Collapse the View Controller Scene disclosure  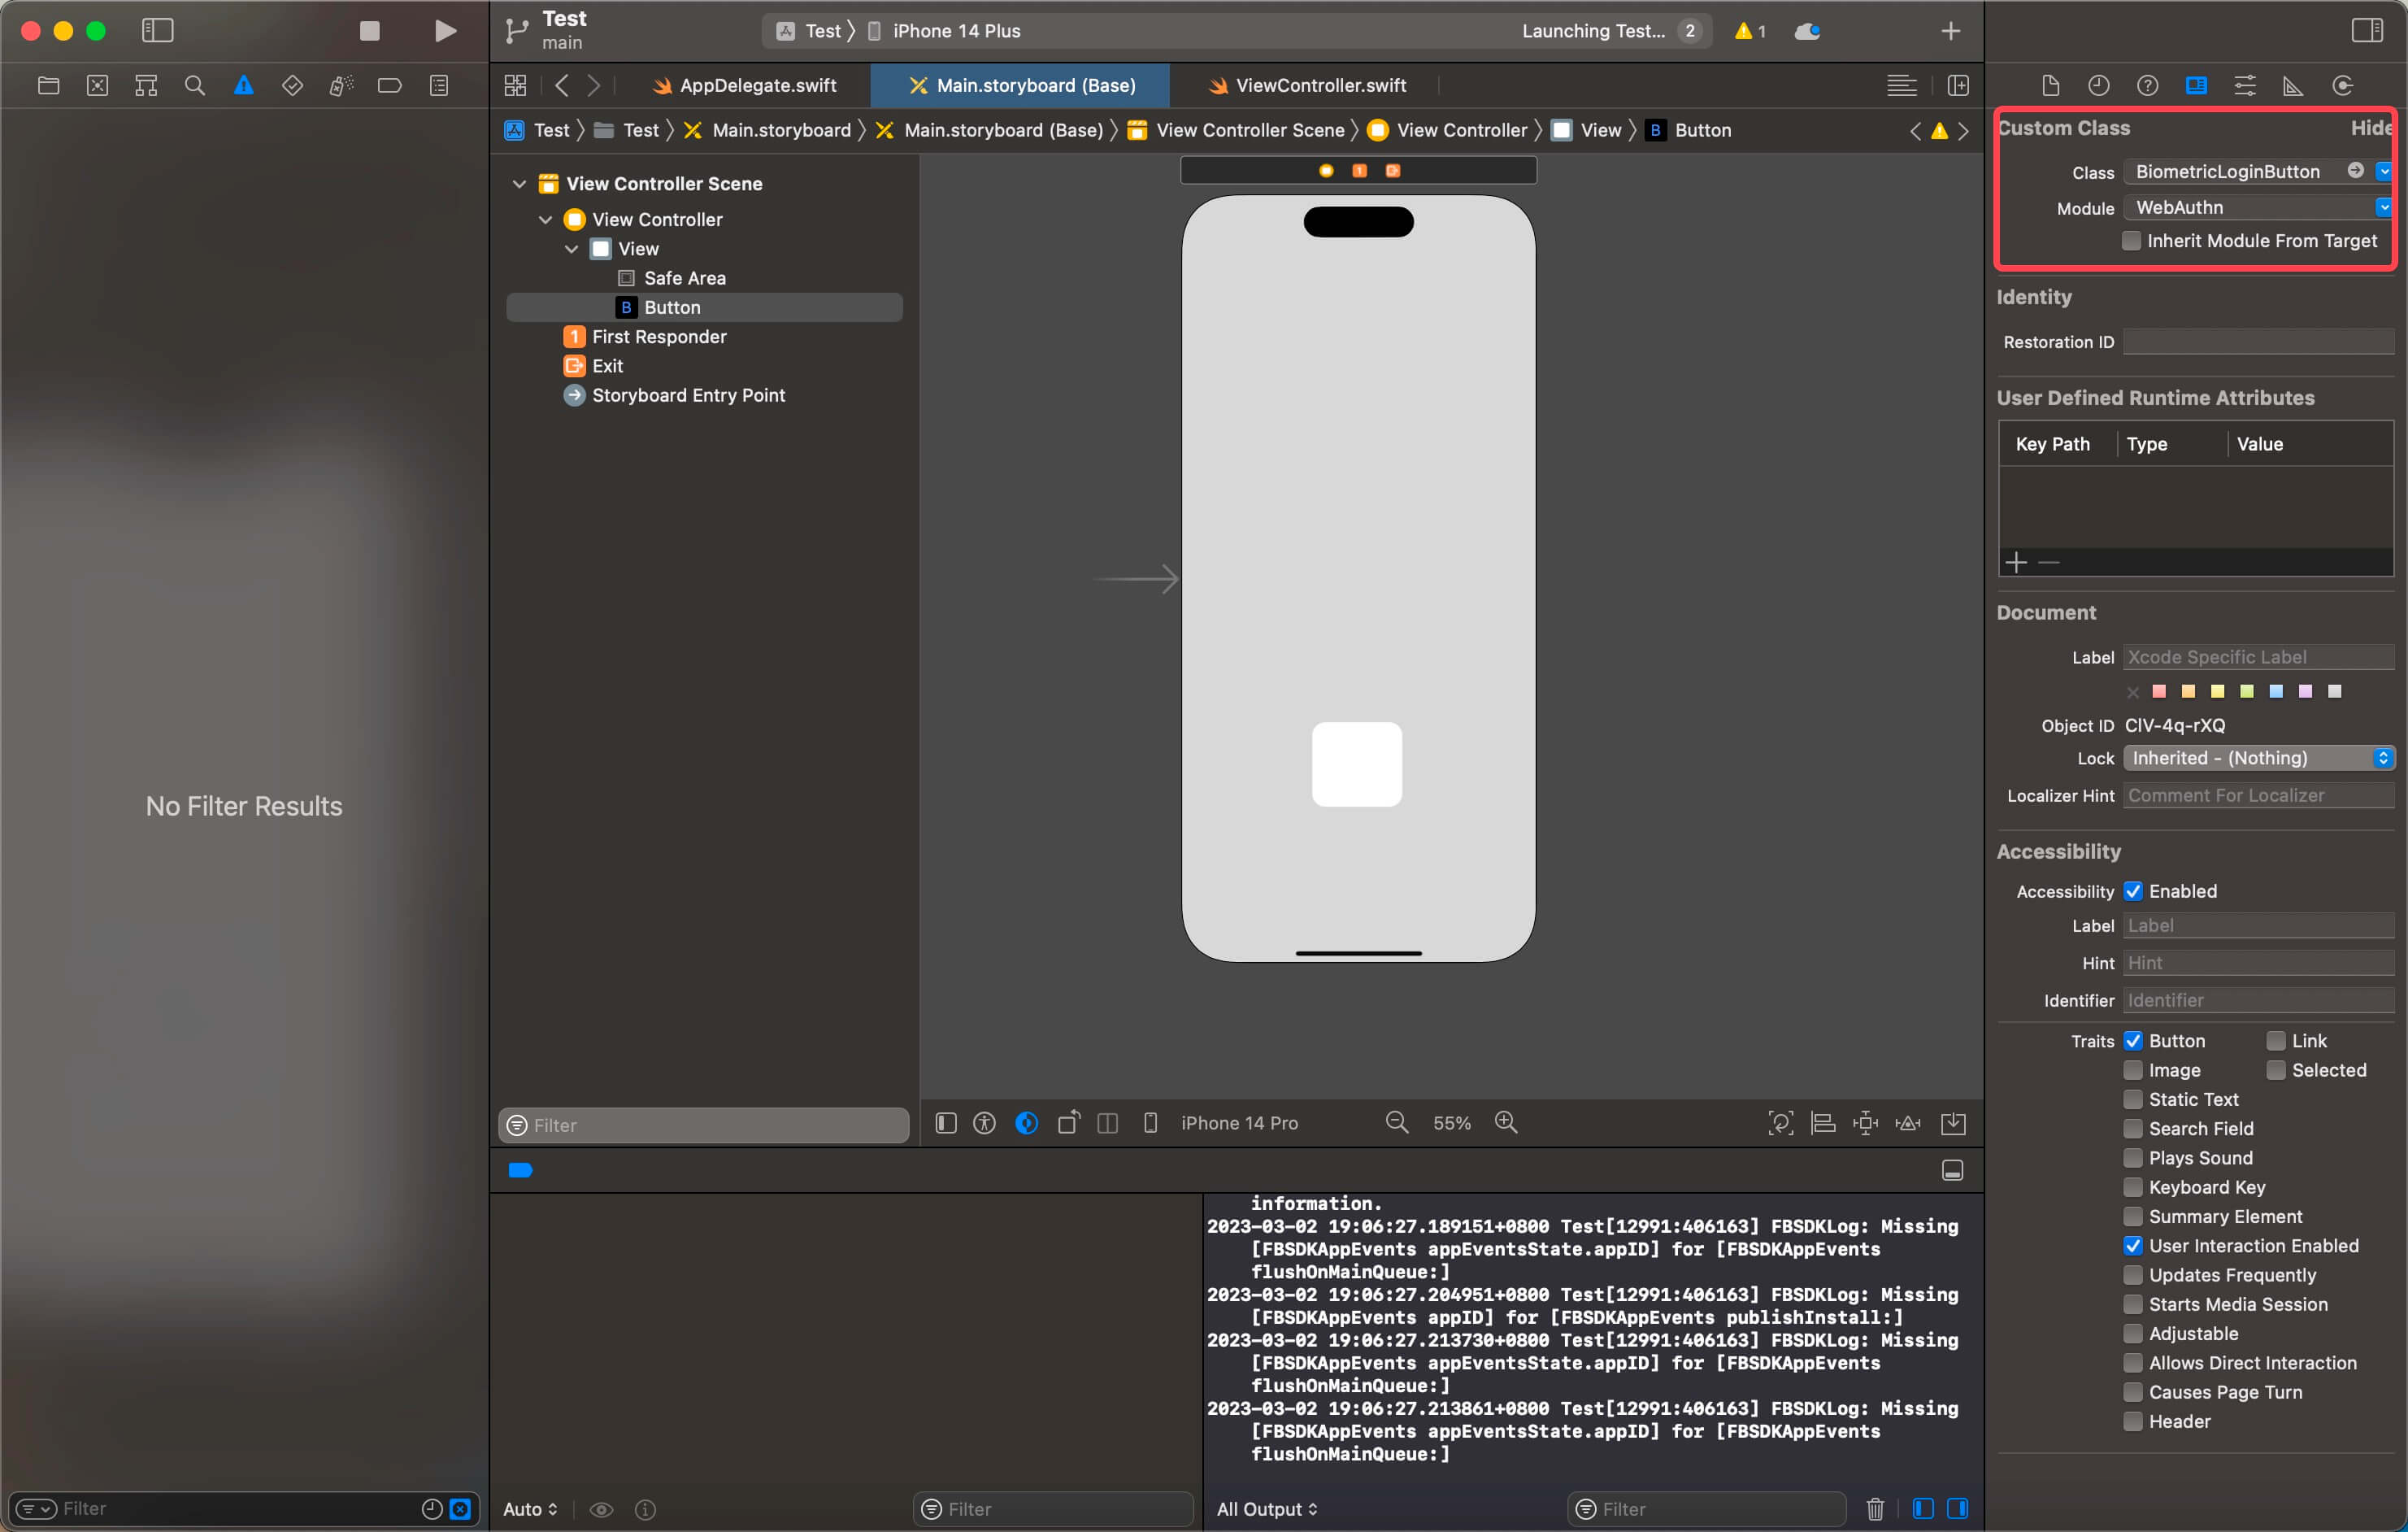tap(519, 184)
